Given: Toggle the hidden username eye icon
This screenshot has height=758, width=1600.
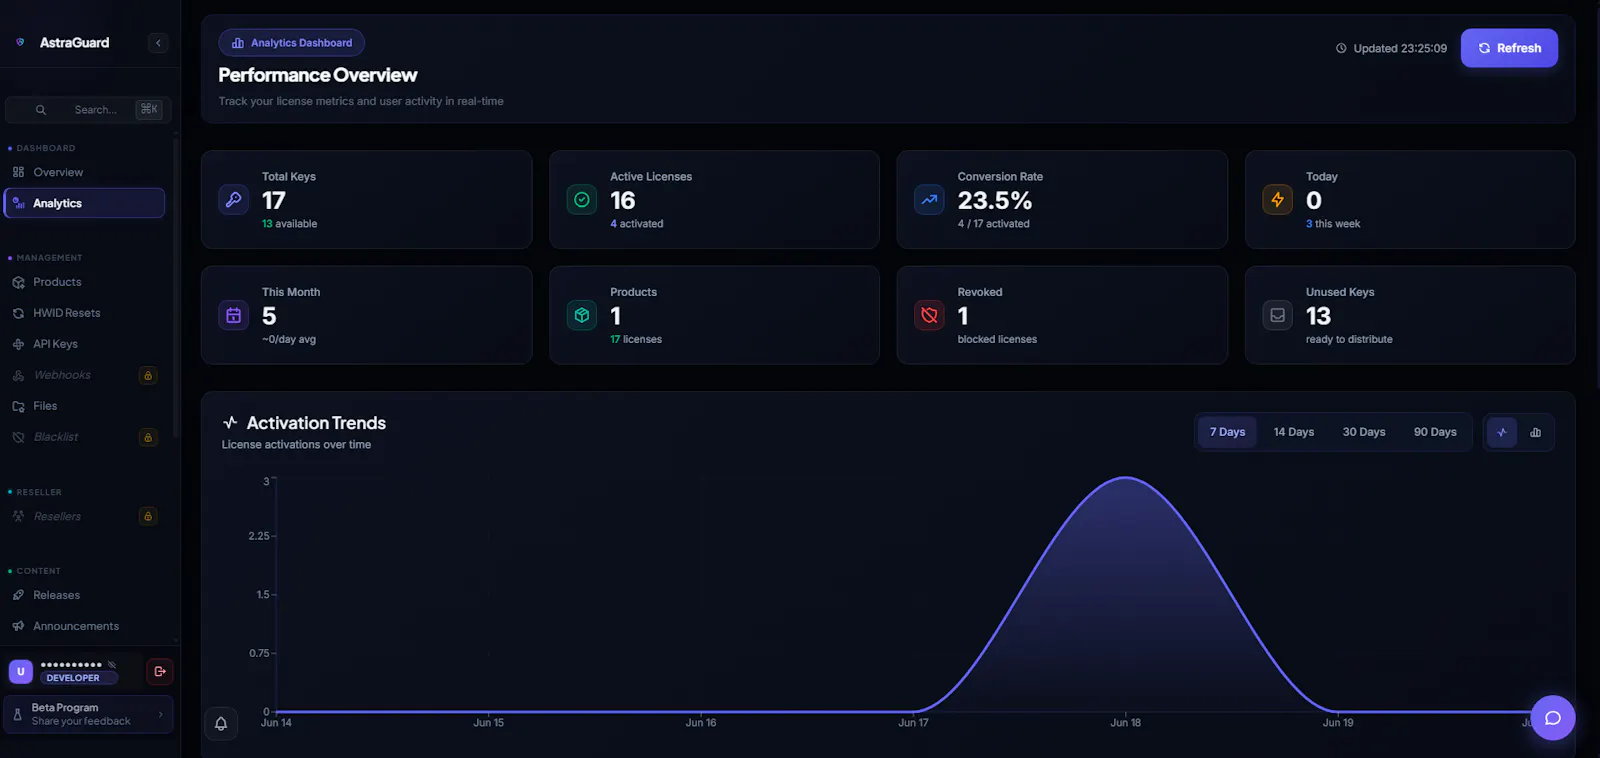Looking at the screenshot, I should [x=112, y=664].
